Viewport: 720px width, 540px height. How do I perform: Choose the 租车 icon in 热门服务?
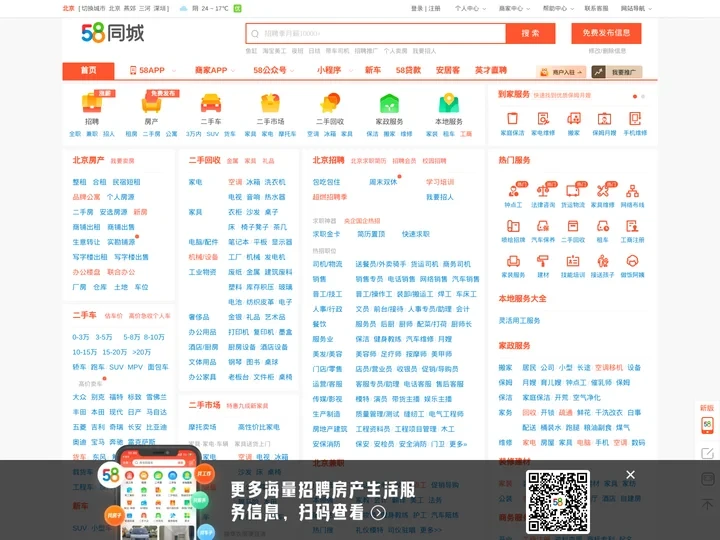[x=602, y=225]
